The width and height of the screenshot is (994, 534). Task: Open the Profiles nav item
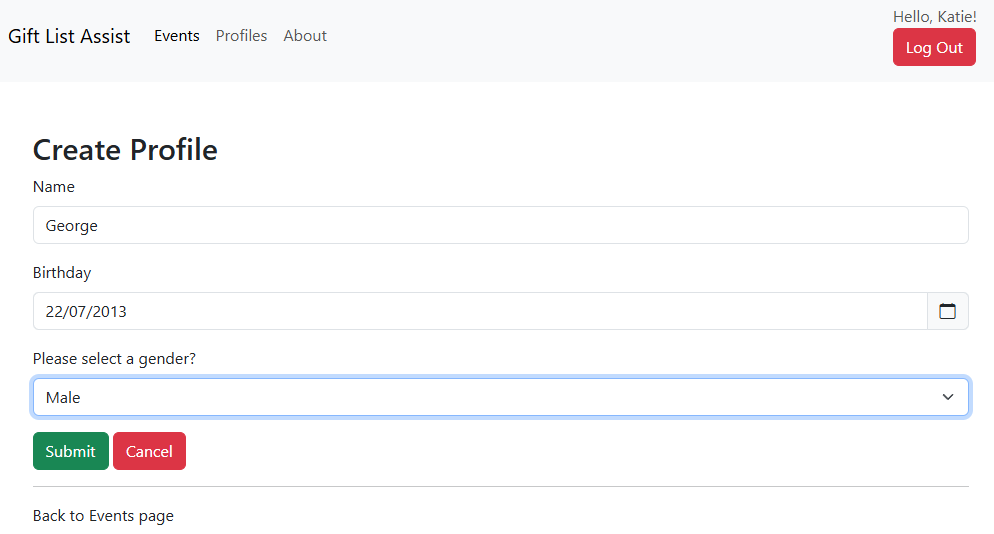[x=241, y=36]
